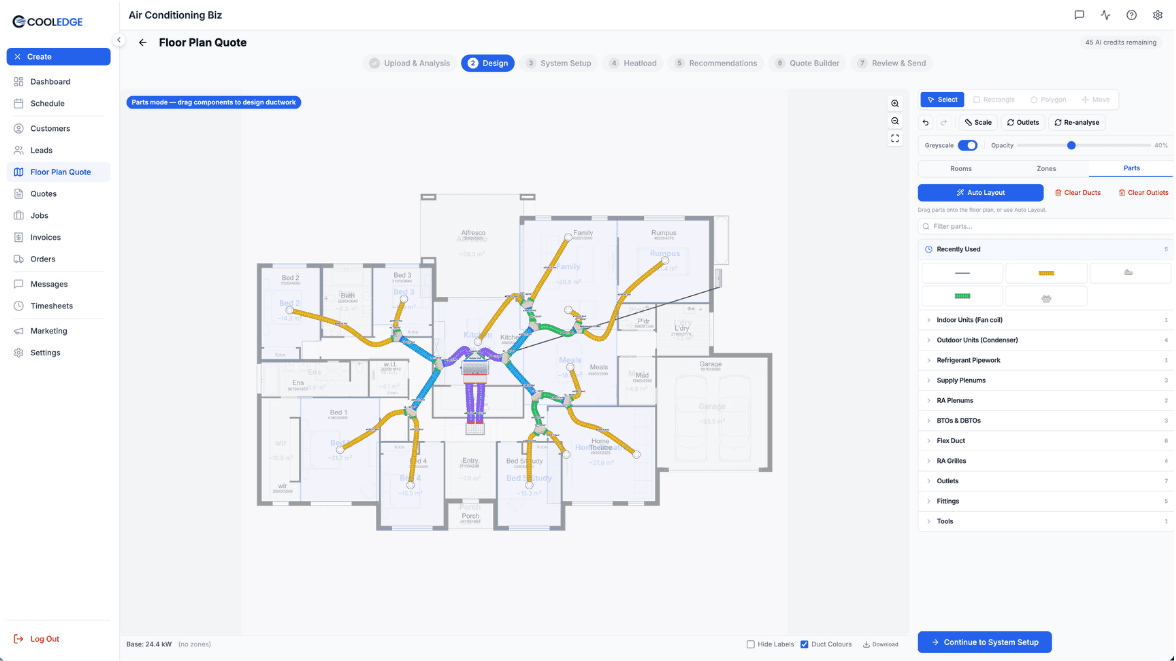Screen dimensions: 1176x661
Task: Run Auto Layout for ductwork
Action: 980,192
